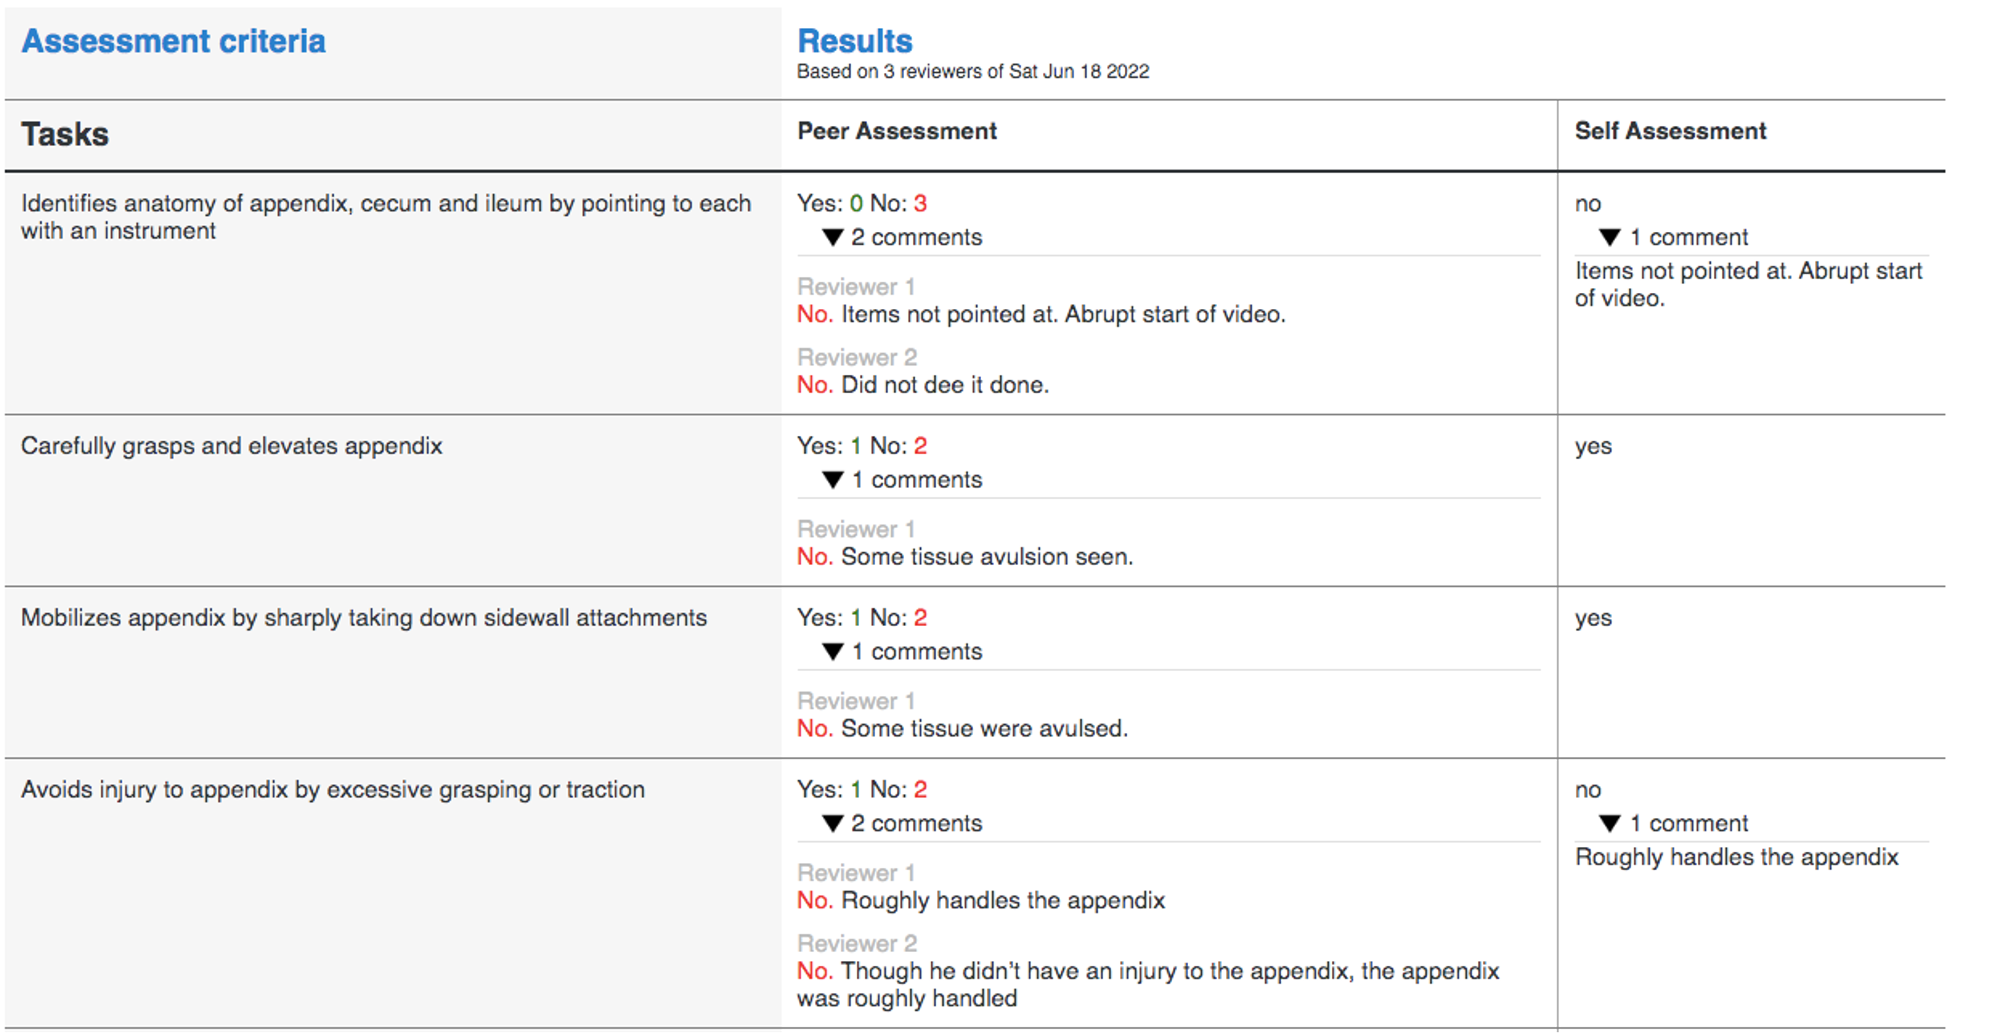Click the 'Yes: 0 No: 3' peer score
The image size is (2002, 1033).
861,204
